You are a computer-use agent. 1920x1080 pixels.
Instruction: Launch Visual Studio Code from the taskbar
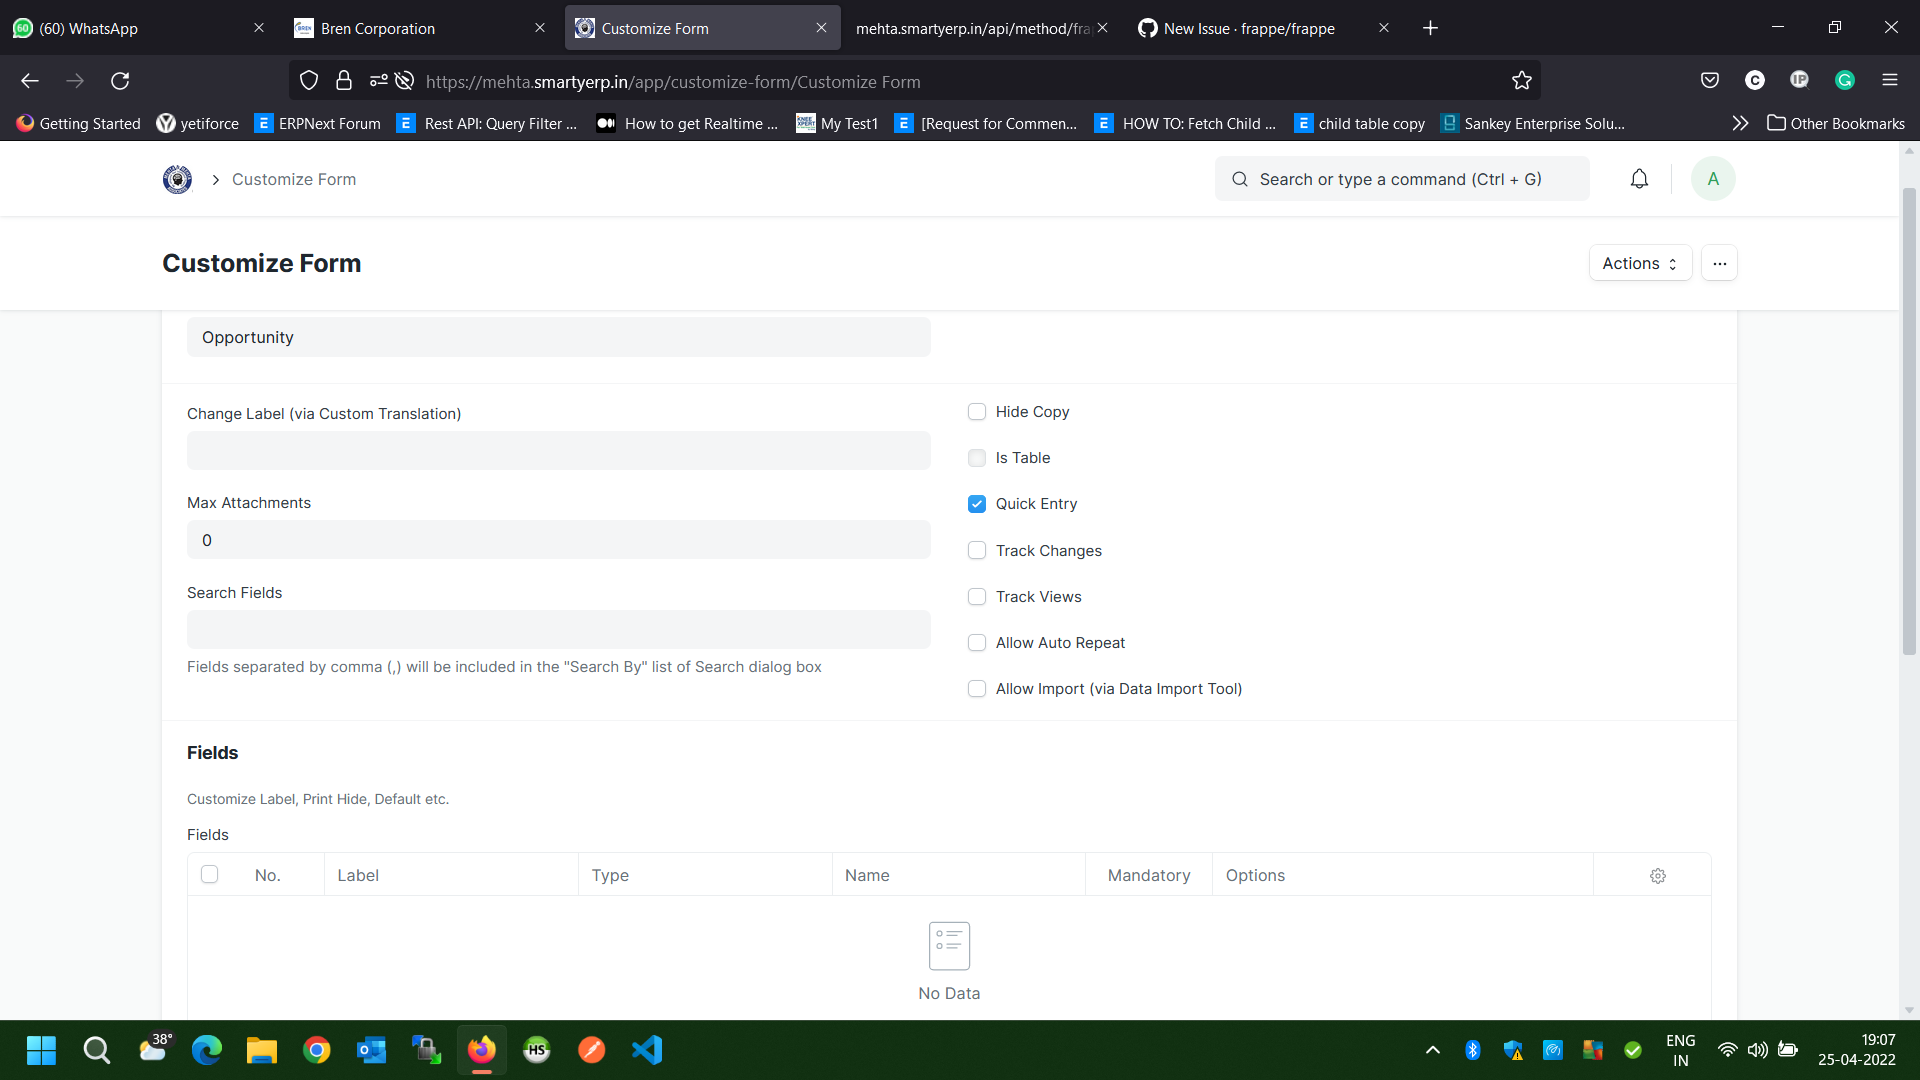click(x=647, y=1050)
